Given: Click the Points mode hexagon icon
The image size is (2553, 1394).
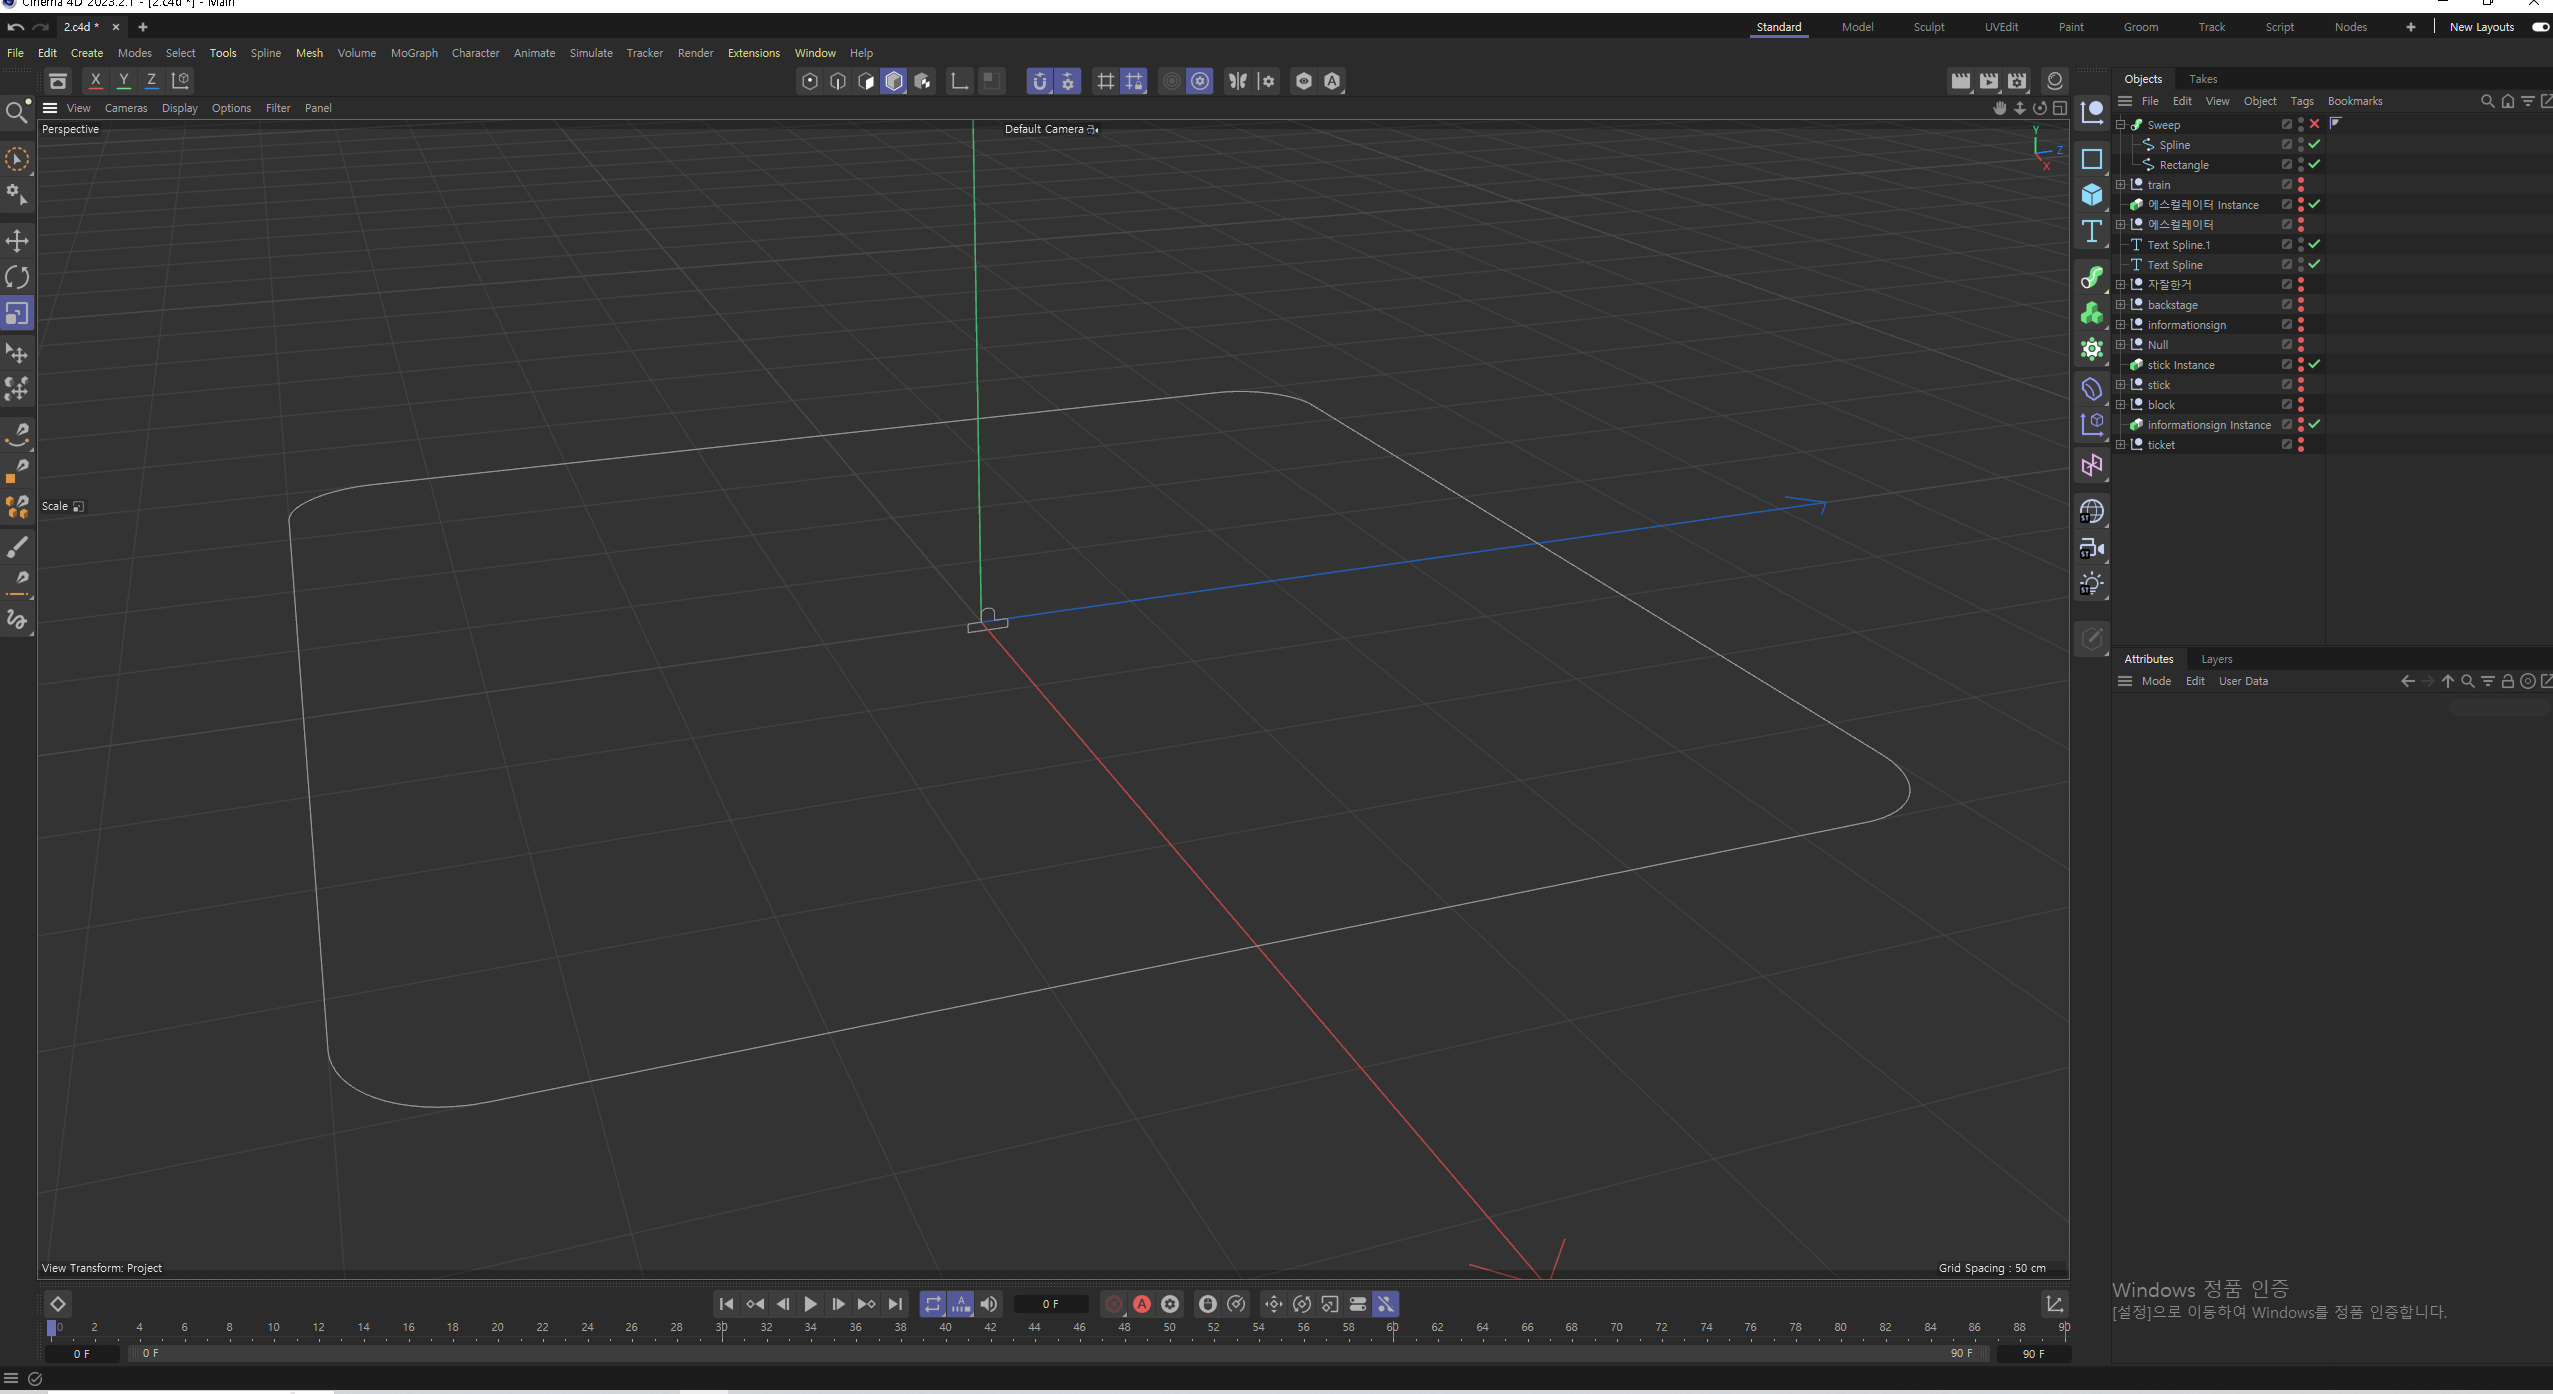Looking at the screenshot, I should [810, 81].
